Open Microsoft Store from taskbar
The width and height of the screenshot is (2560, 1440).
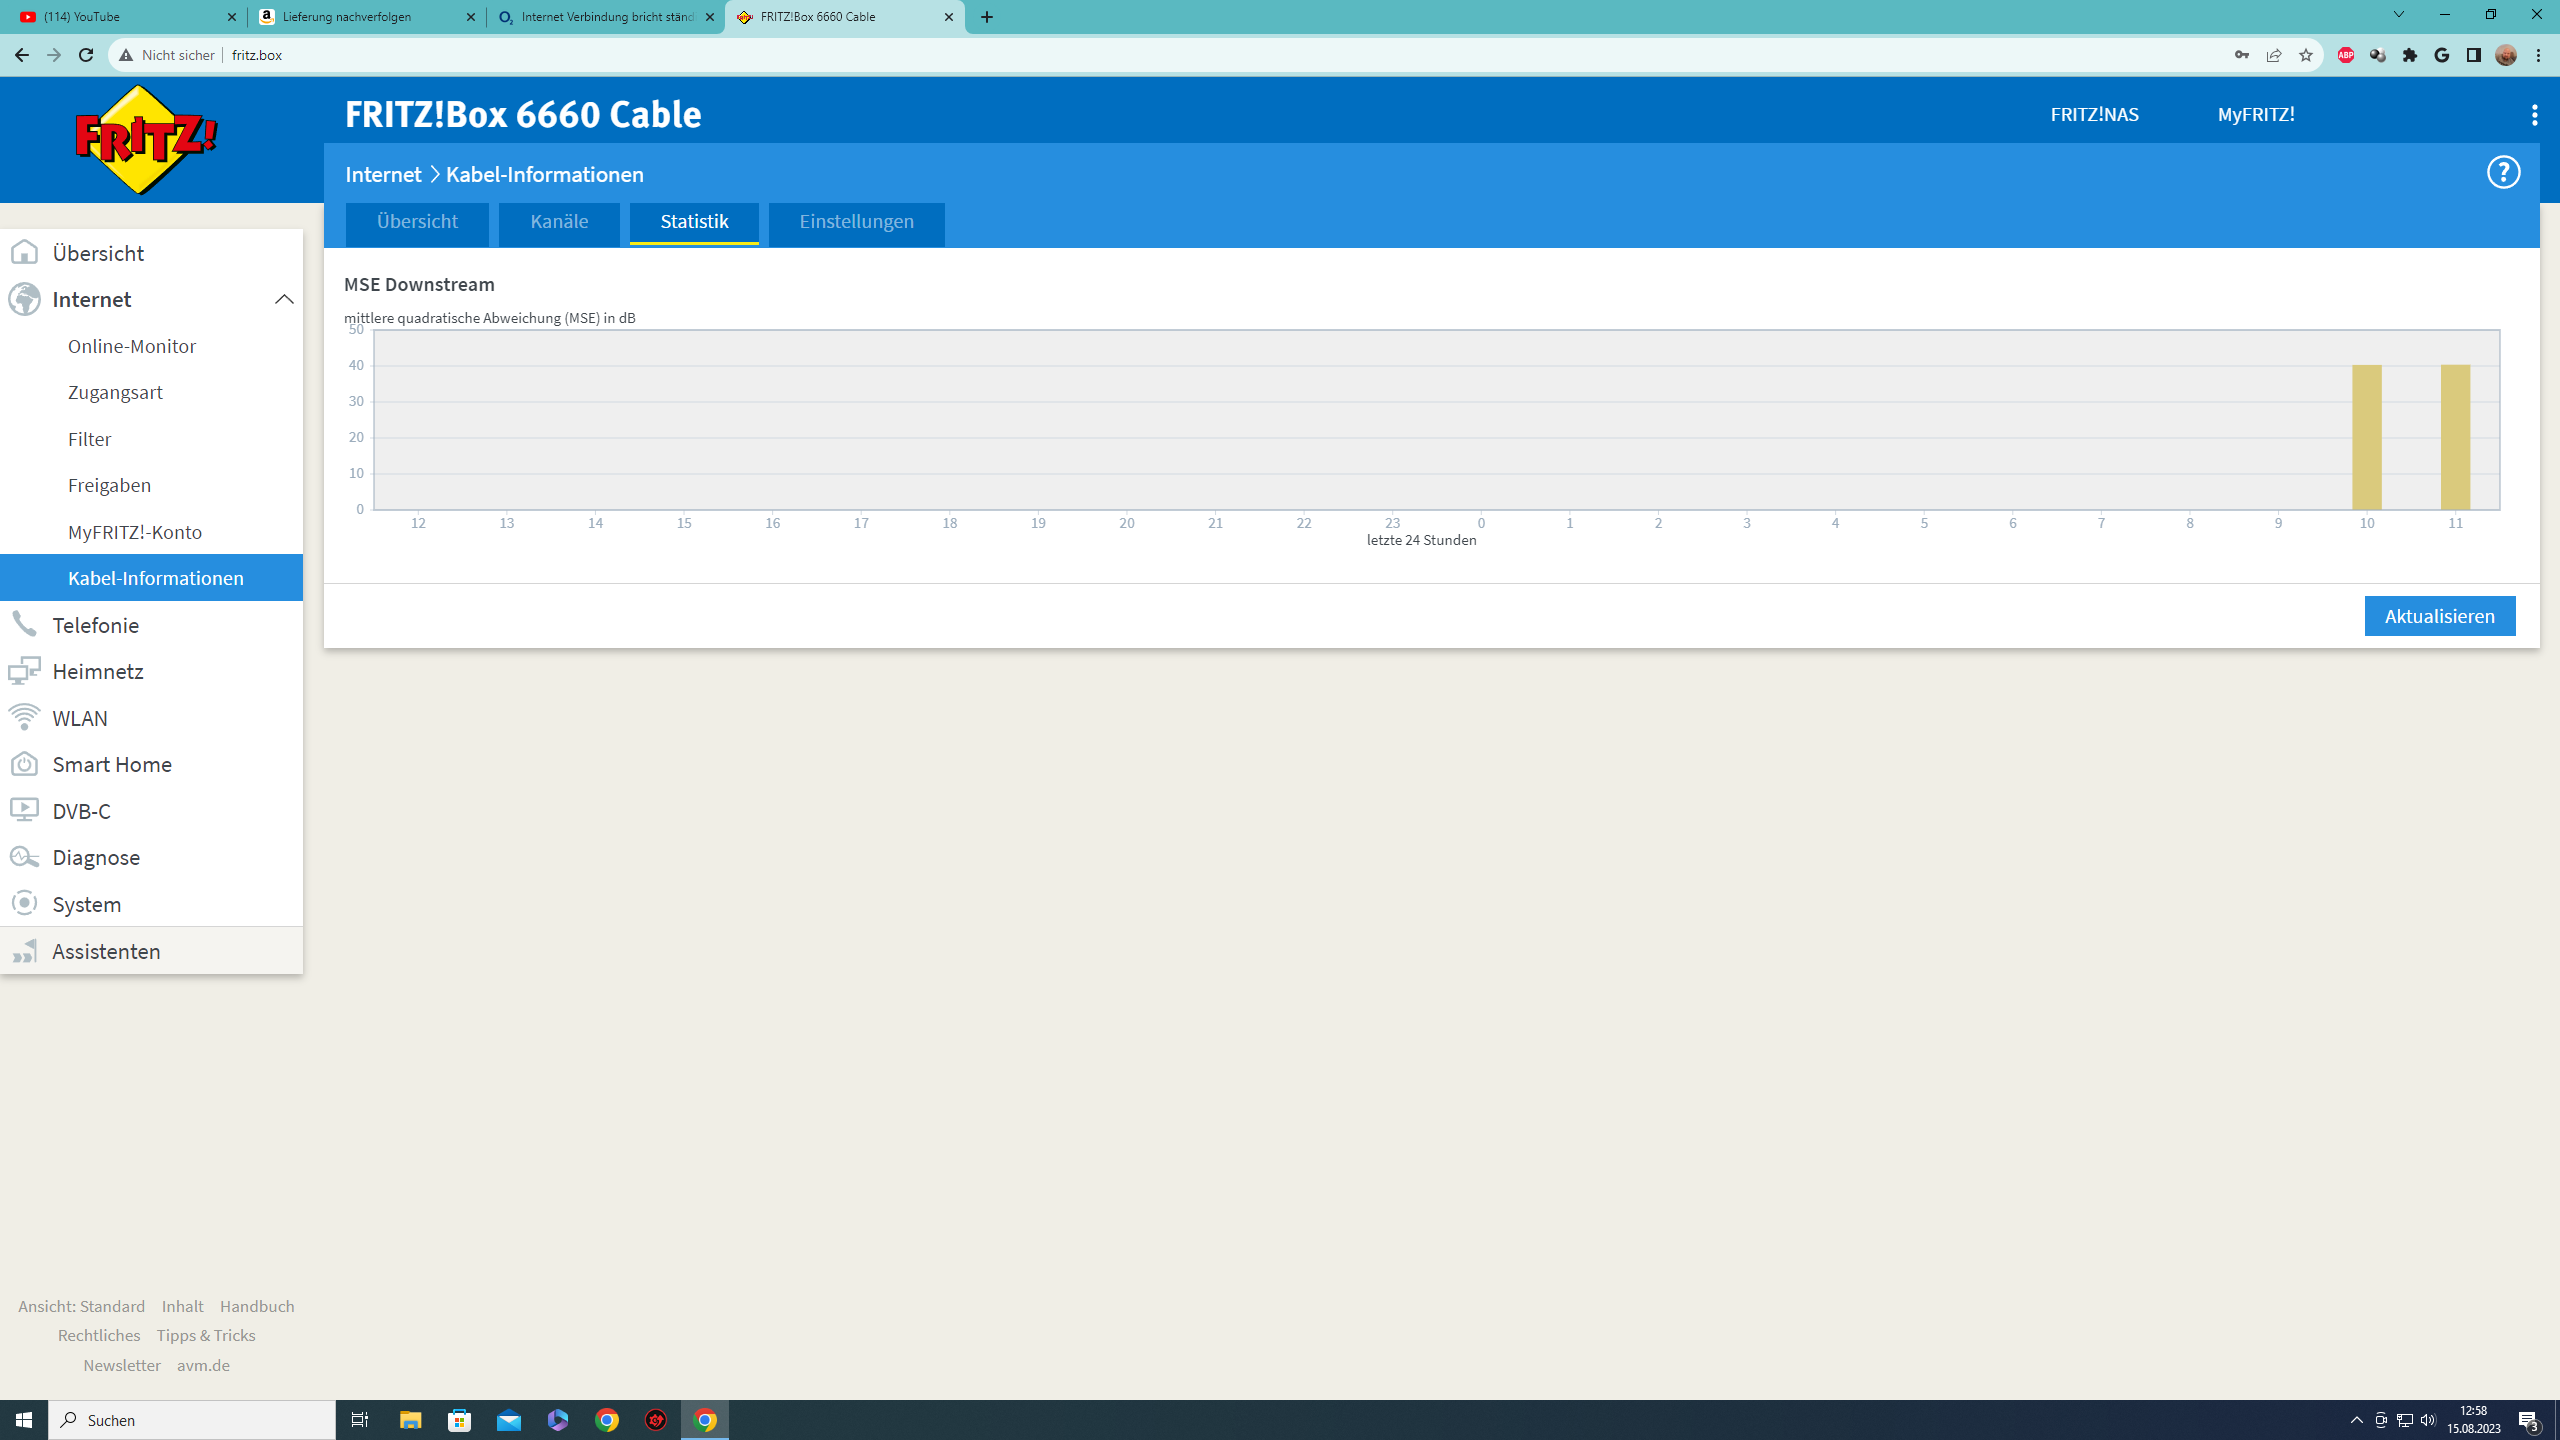pyautogui.click(x=460, y=1420)
